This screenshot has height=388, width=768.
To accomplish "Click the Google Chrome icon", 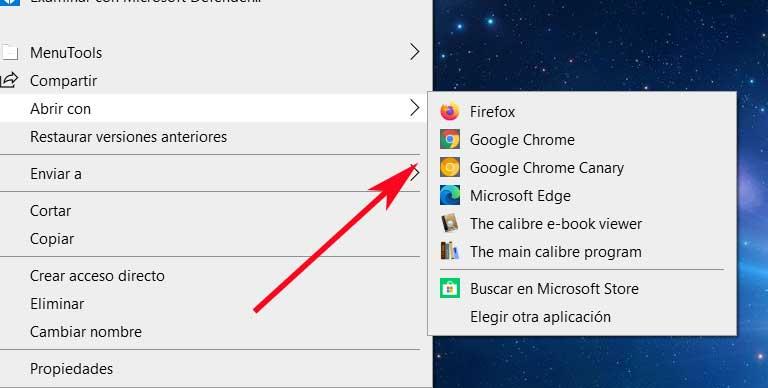I will click(x=450, y=140).
